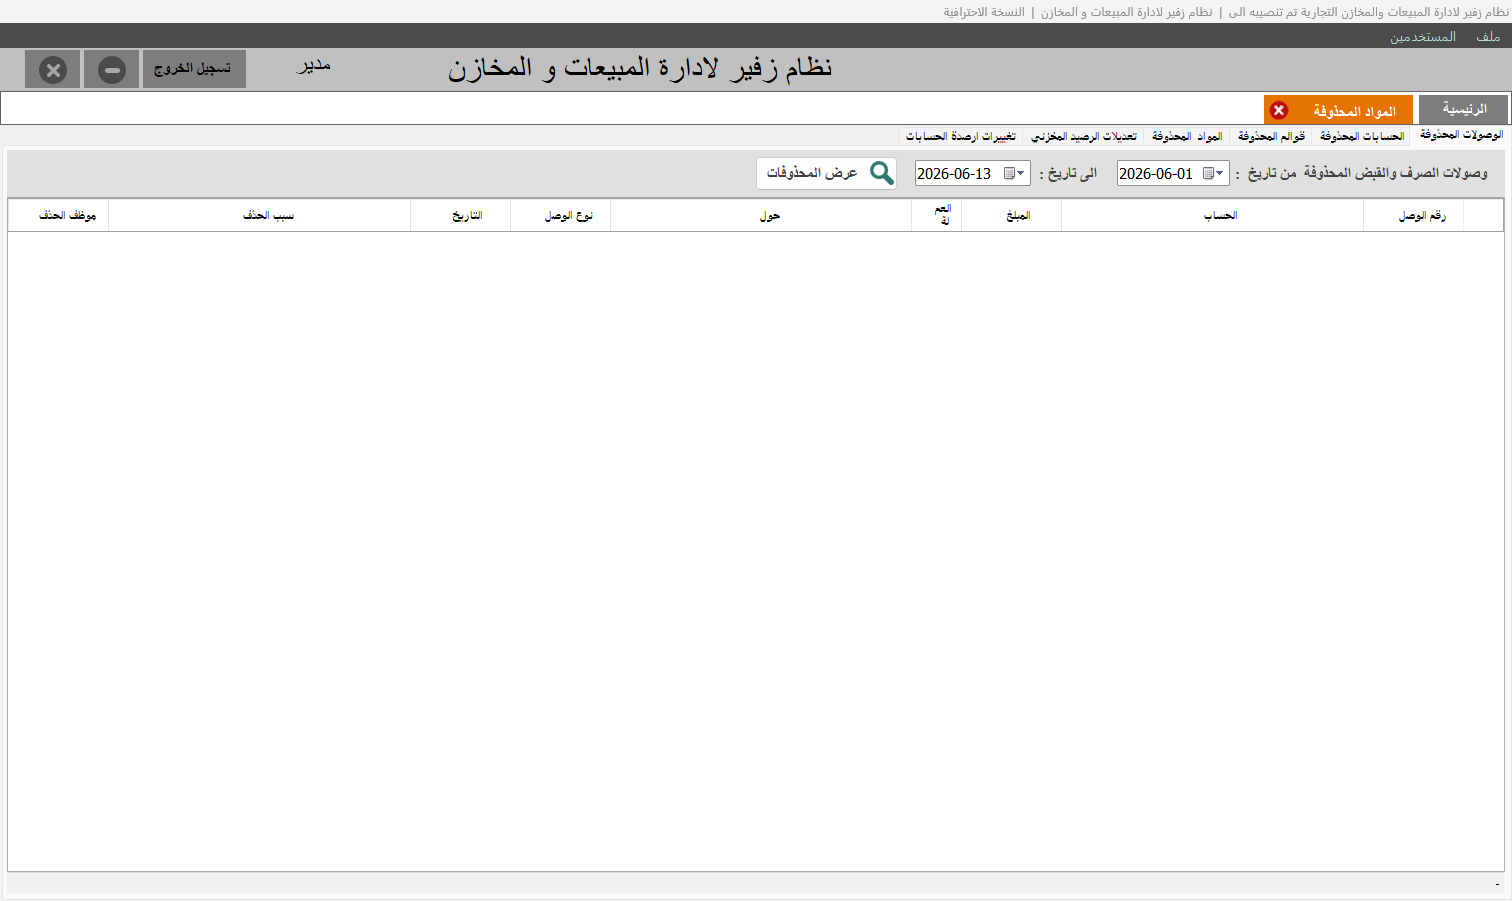Sort by the سبب الحذف column header
The image size is (1512, 901).
pos(260,216)
